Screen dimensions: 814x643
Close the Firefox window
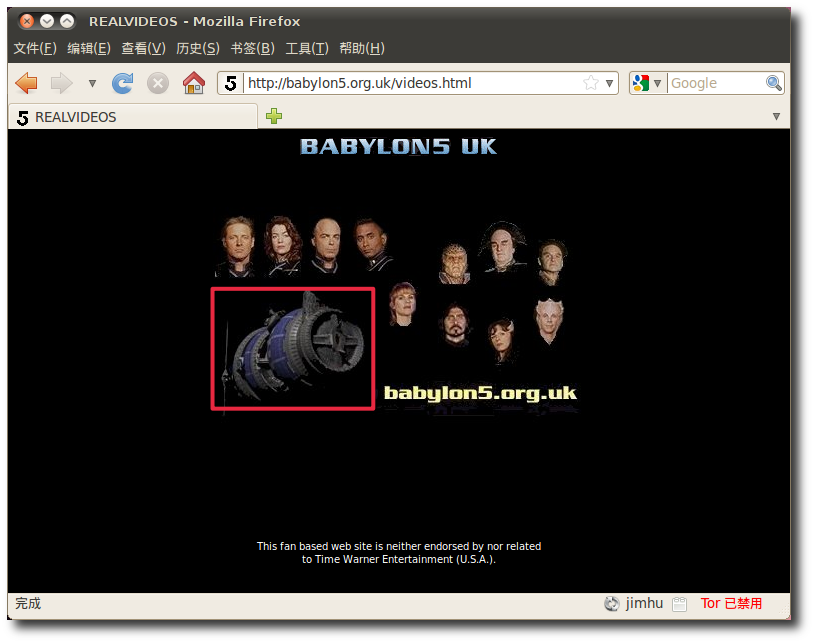(x=27, y=21)
